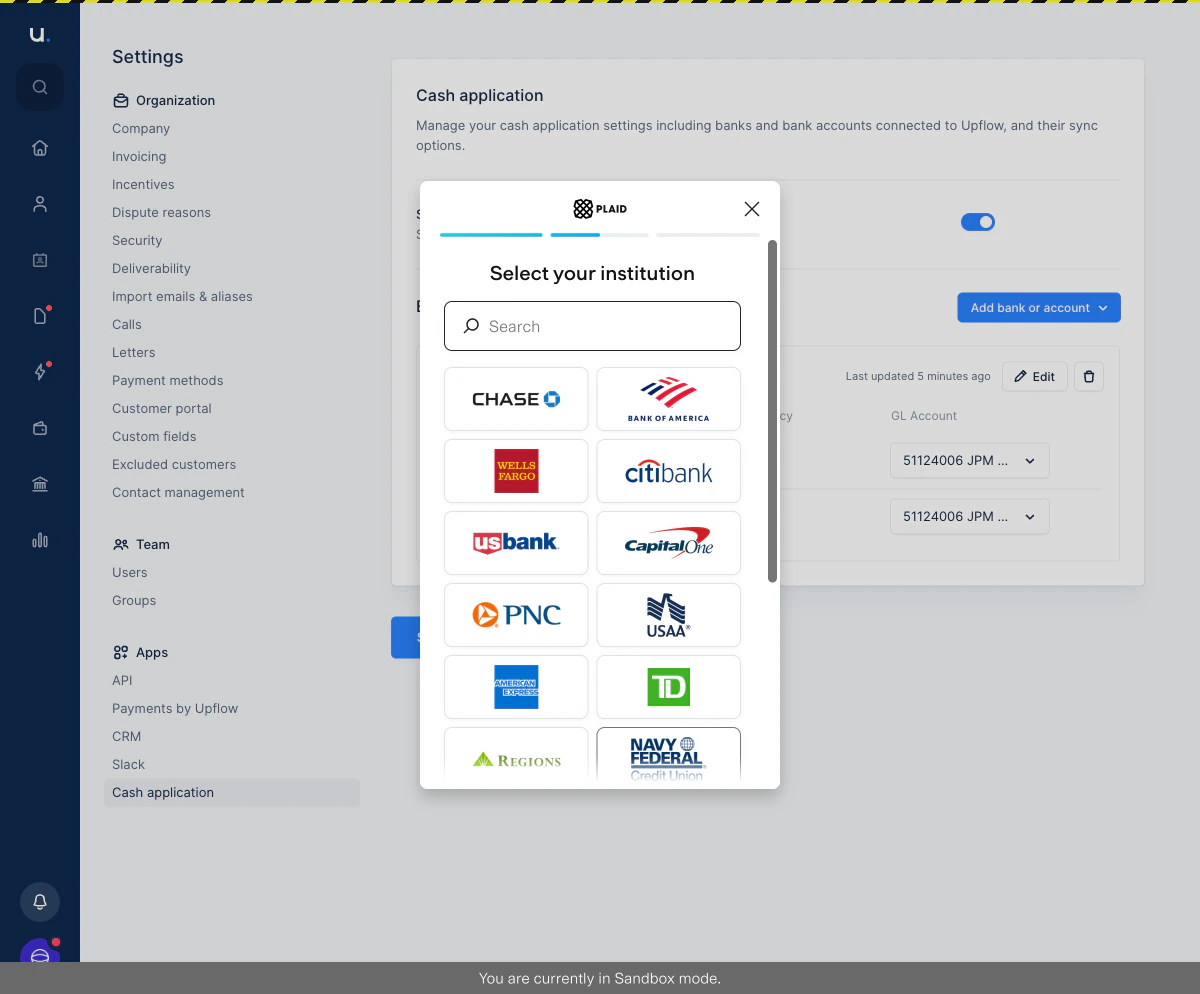The width and height of the screenshot is (1200, 994).
Task: Open Add bank or account dropdown
Action: coord(1039,308)
